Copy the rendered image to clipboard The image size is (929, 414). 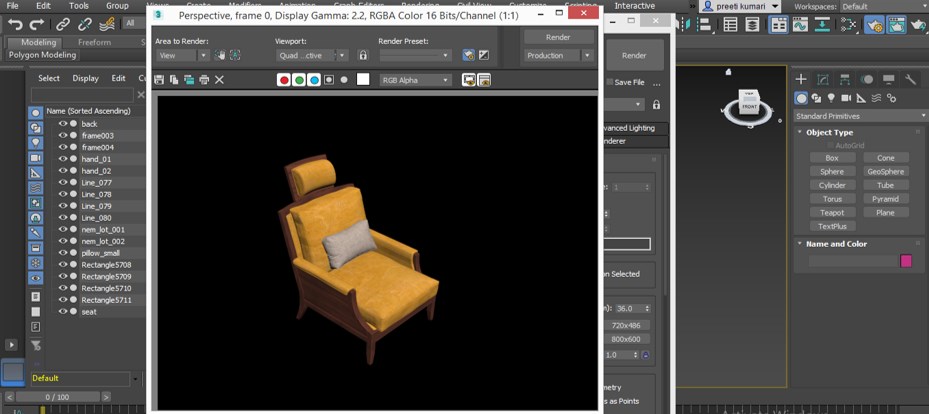[174, 79]
